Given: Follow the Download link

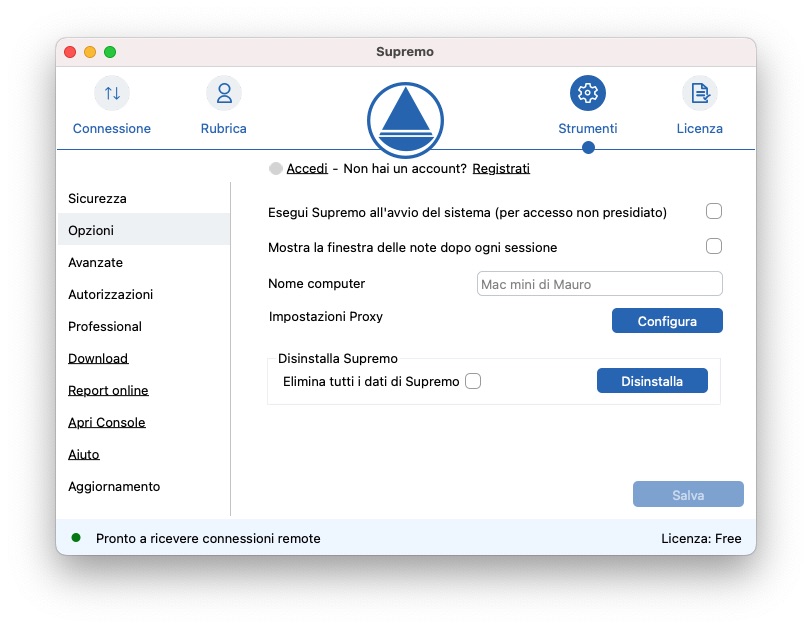Looking at the screenshot, I should pyautogui.click(x=98, y=358).
